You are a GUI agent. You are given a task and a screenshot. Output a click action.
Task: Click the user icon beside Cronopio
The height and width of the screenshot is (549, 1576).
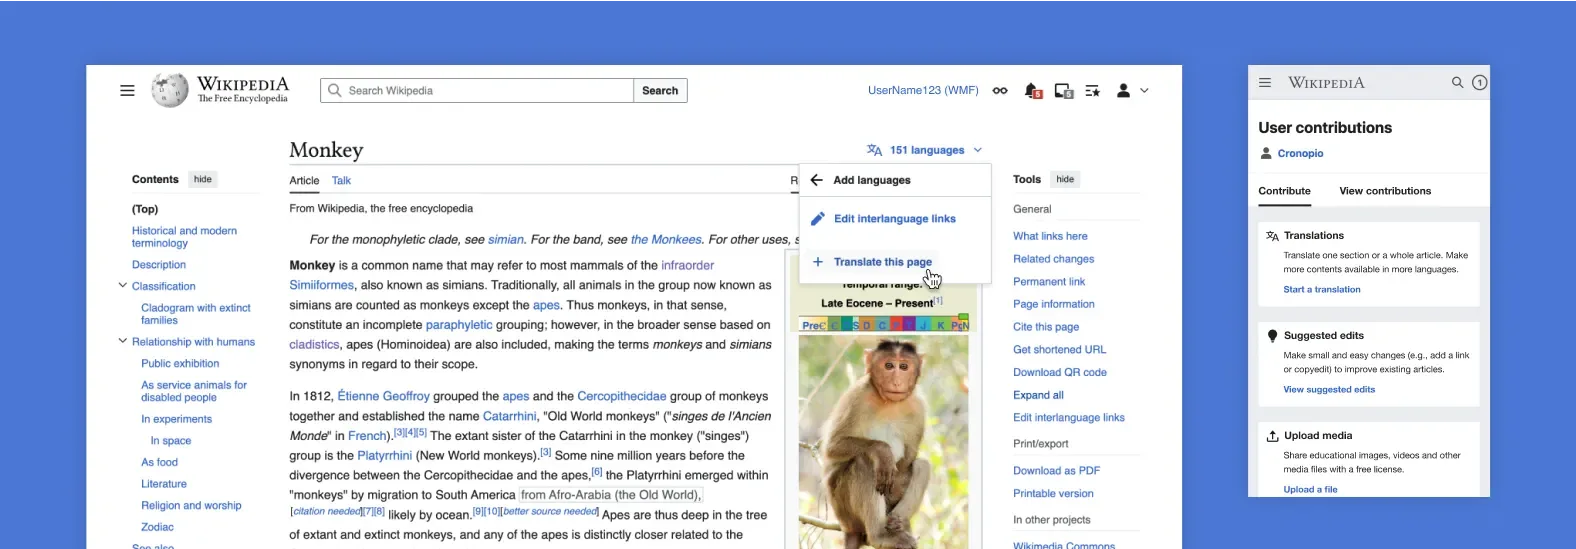pyautogui.click(x=1266, y=153)
